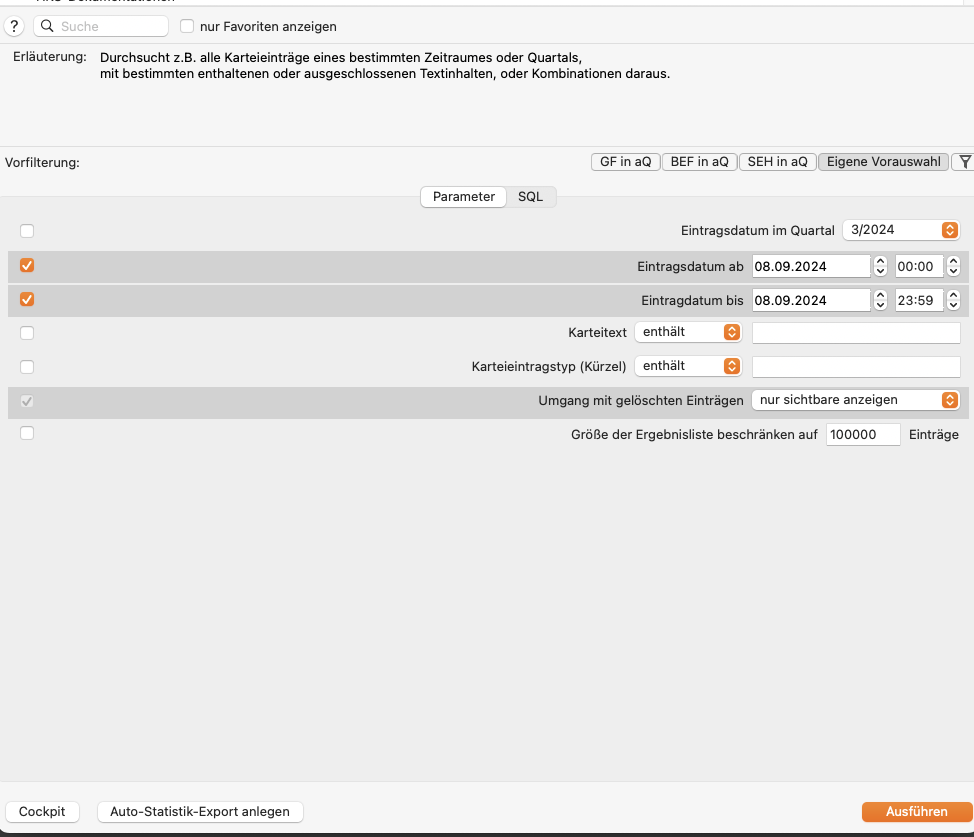Select the Parameter tab

(x=463, y=196)
